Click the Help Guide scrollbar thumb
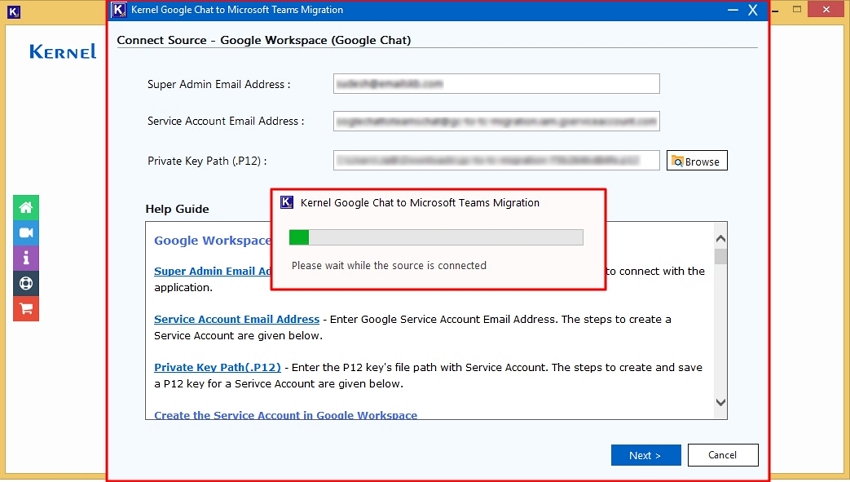 pyautogui.click(x=720, y=256)
